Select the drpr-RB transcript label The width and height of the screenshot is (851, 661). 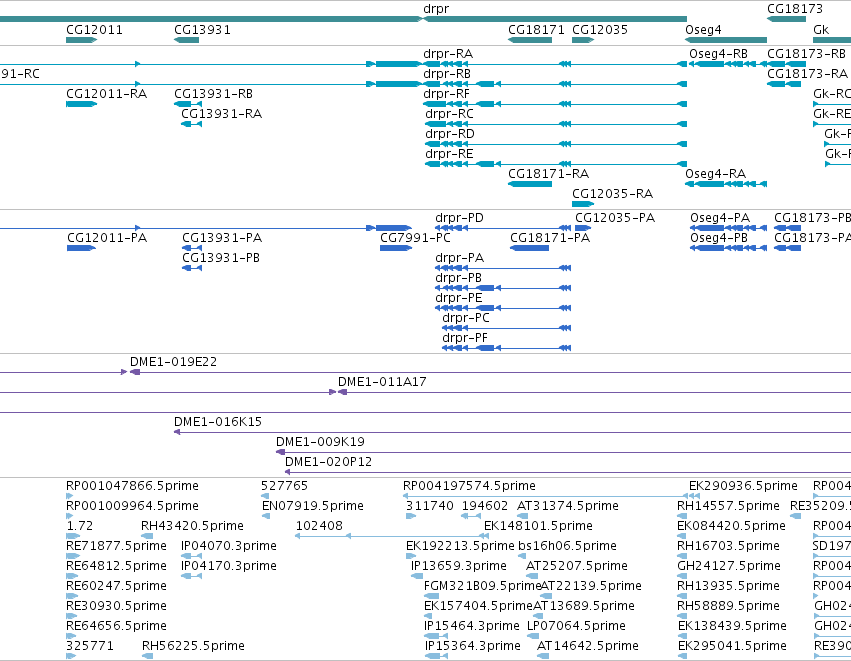447,74
